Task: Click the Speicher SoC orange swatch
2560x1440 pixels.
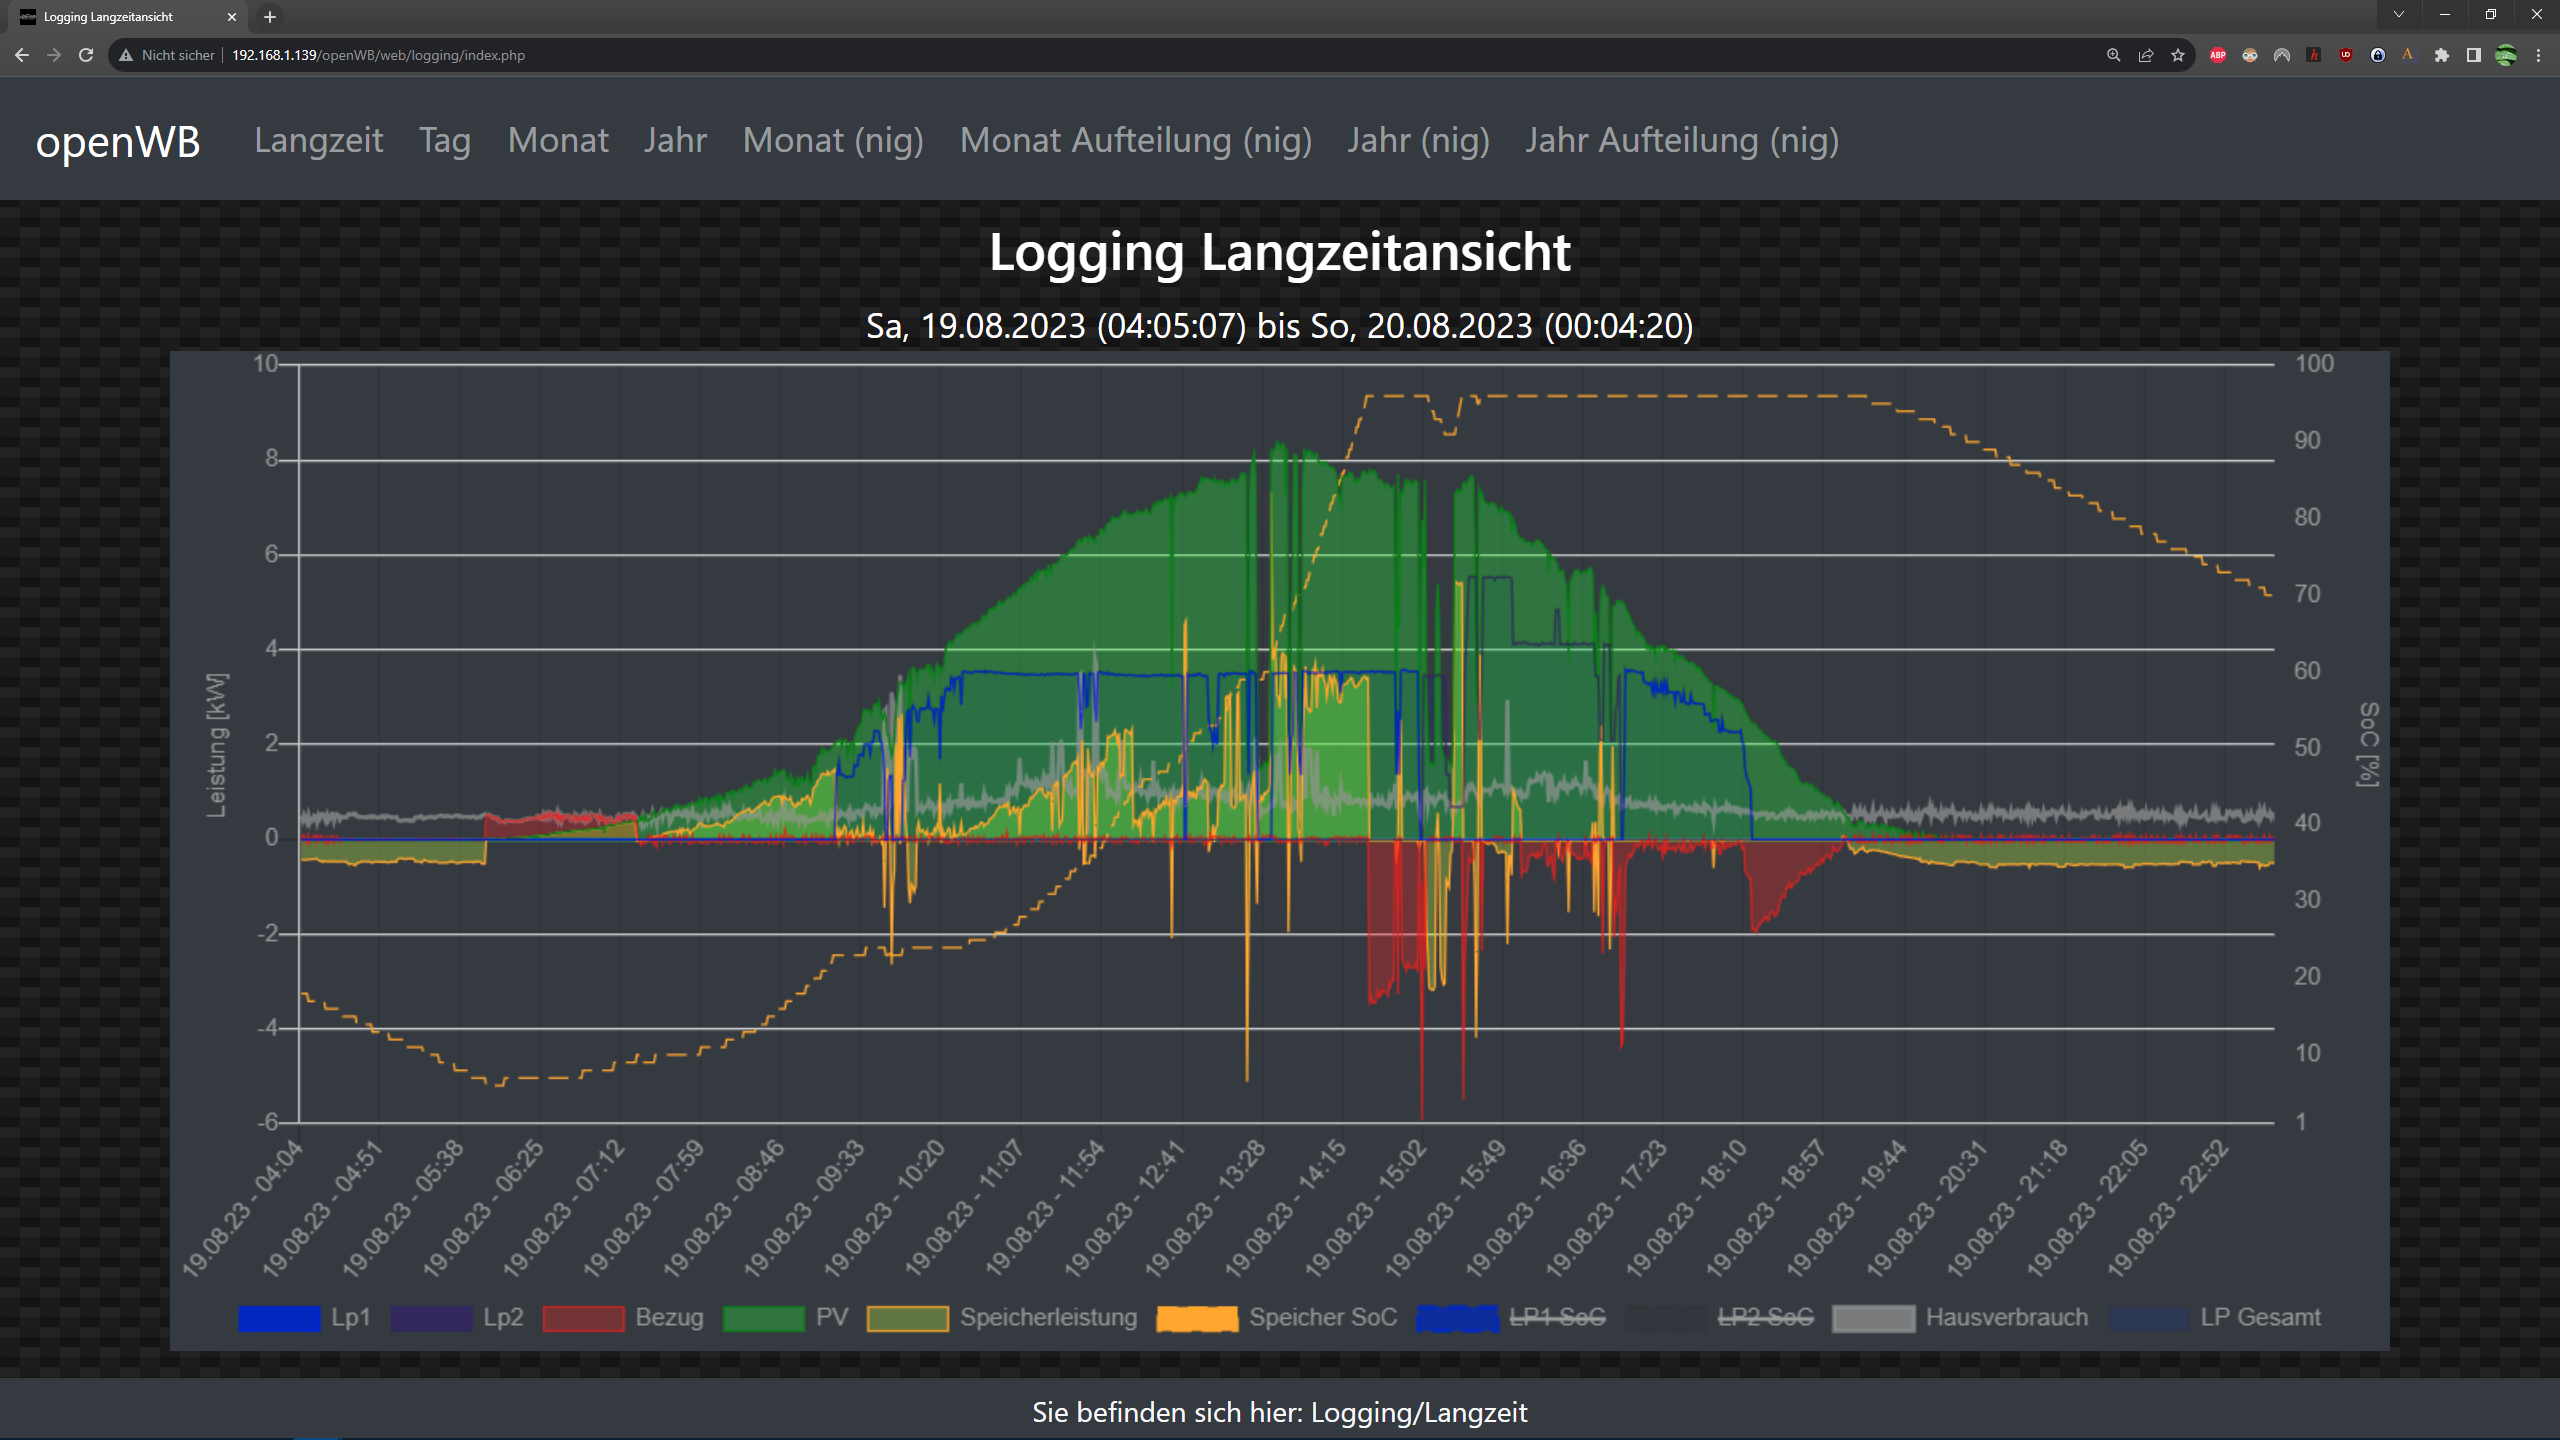Action: coord(1196,1318)
